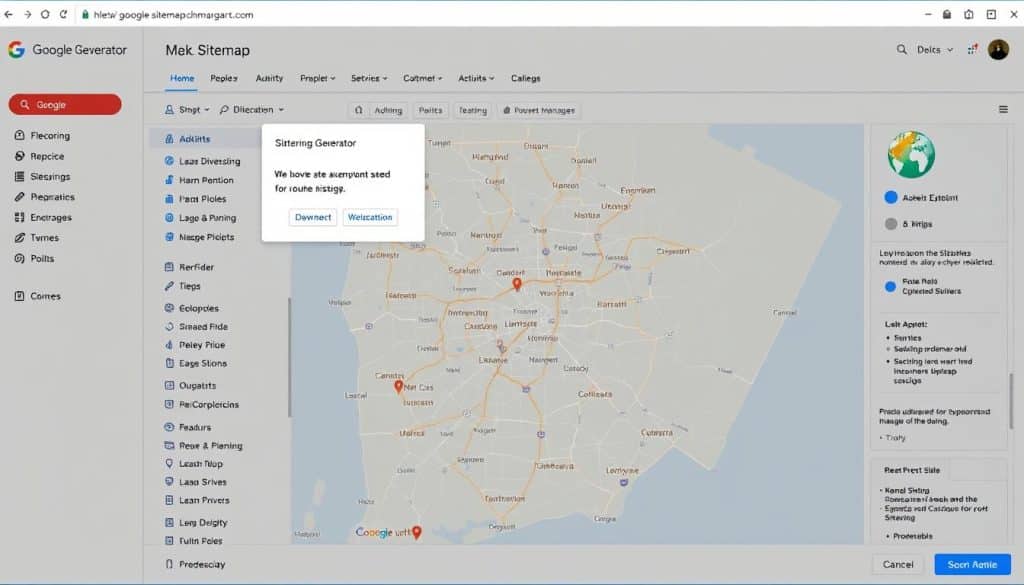The width and height of the screenshot is (1024, 585).
Task: Reload the page in the browser
Action: (x=63, y=14)
